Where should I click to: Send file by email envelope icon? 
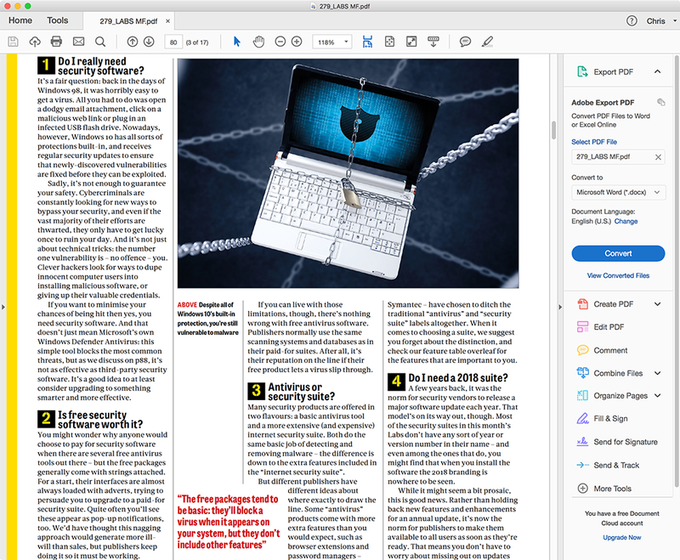pos(78,42)
